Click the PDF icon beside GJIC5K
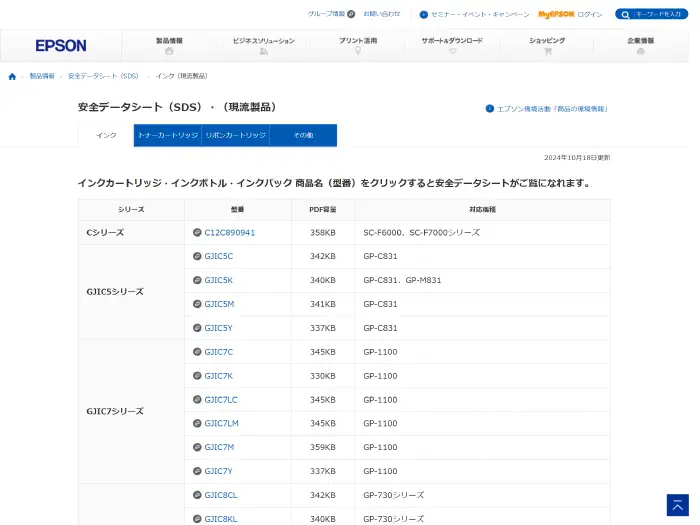Image resolution: width=700 pixels, height=525 pixels. click(x=197, y=280)
